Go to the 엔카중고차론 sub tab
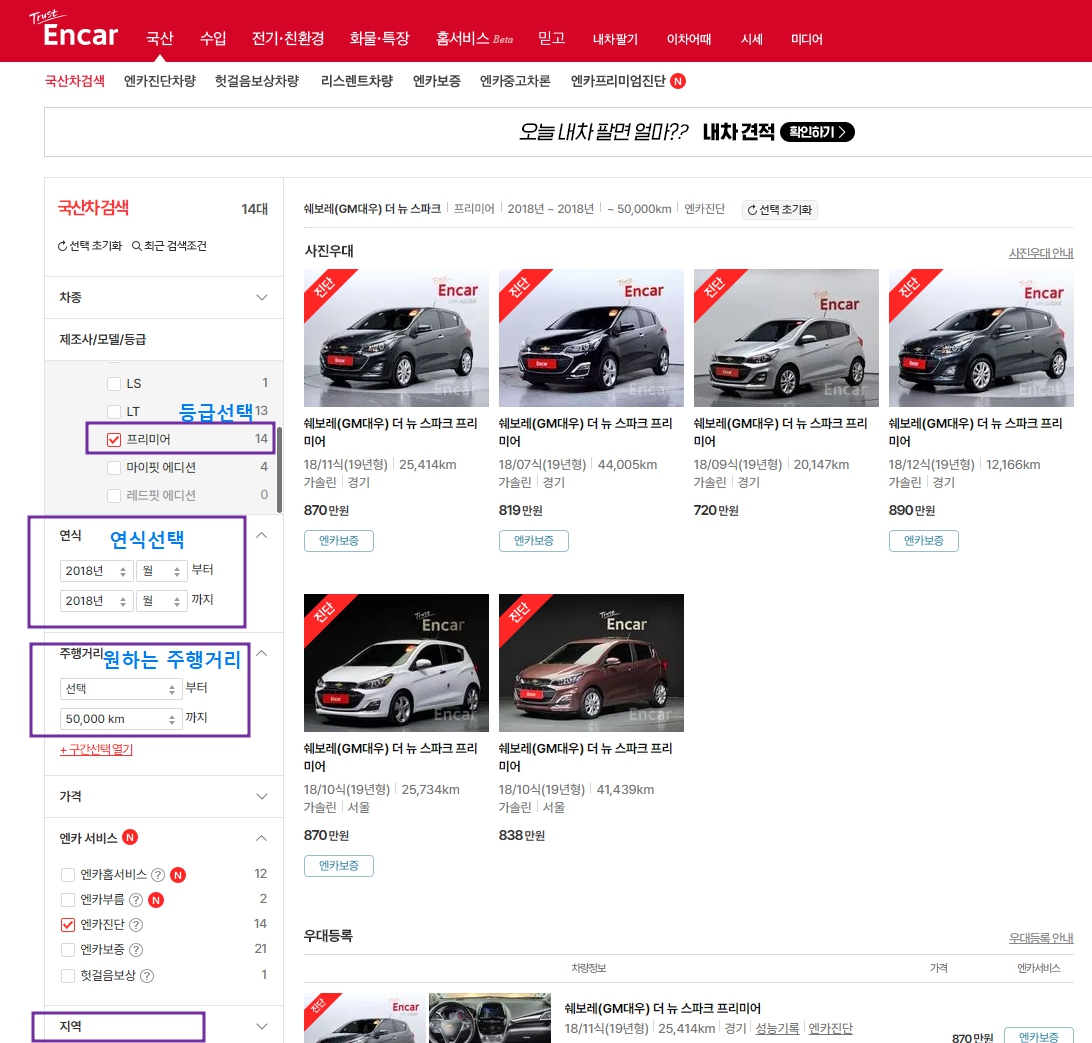The height and width of the screenshot is (1043, 1092). tap(515, 81)
